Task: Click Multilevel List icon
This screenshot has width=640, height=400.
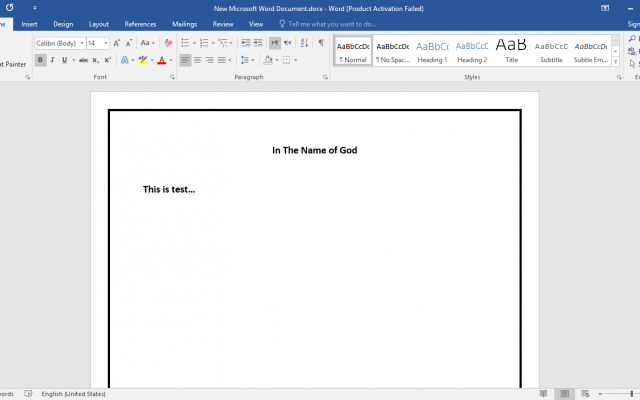Action: pyautogui.click(x=223, y=42)
